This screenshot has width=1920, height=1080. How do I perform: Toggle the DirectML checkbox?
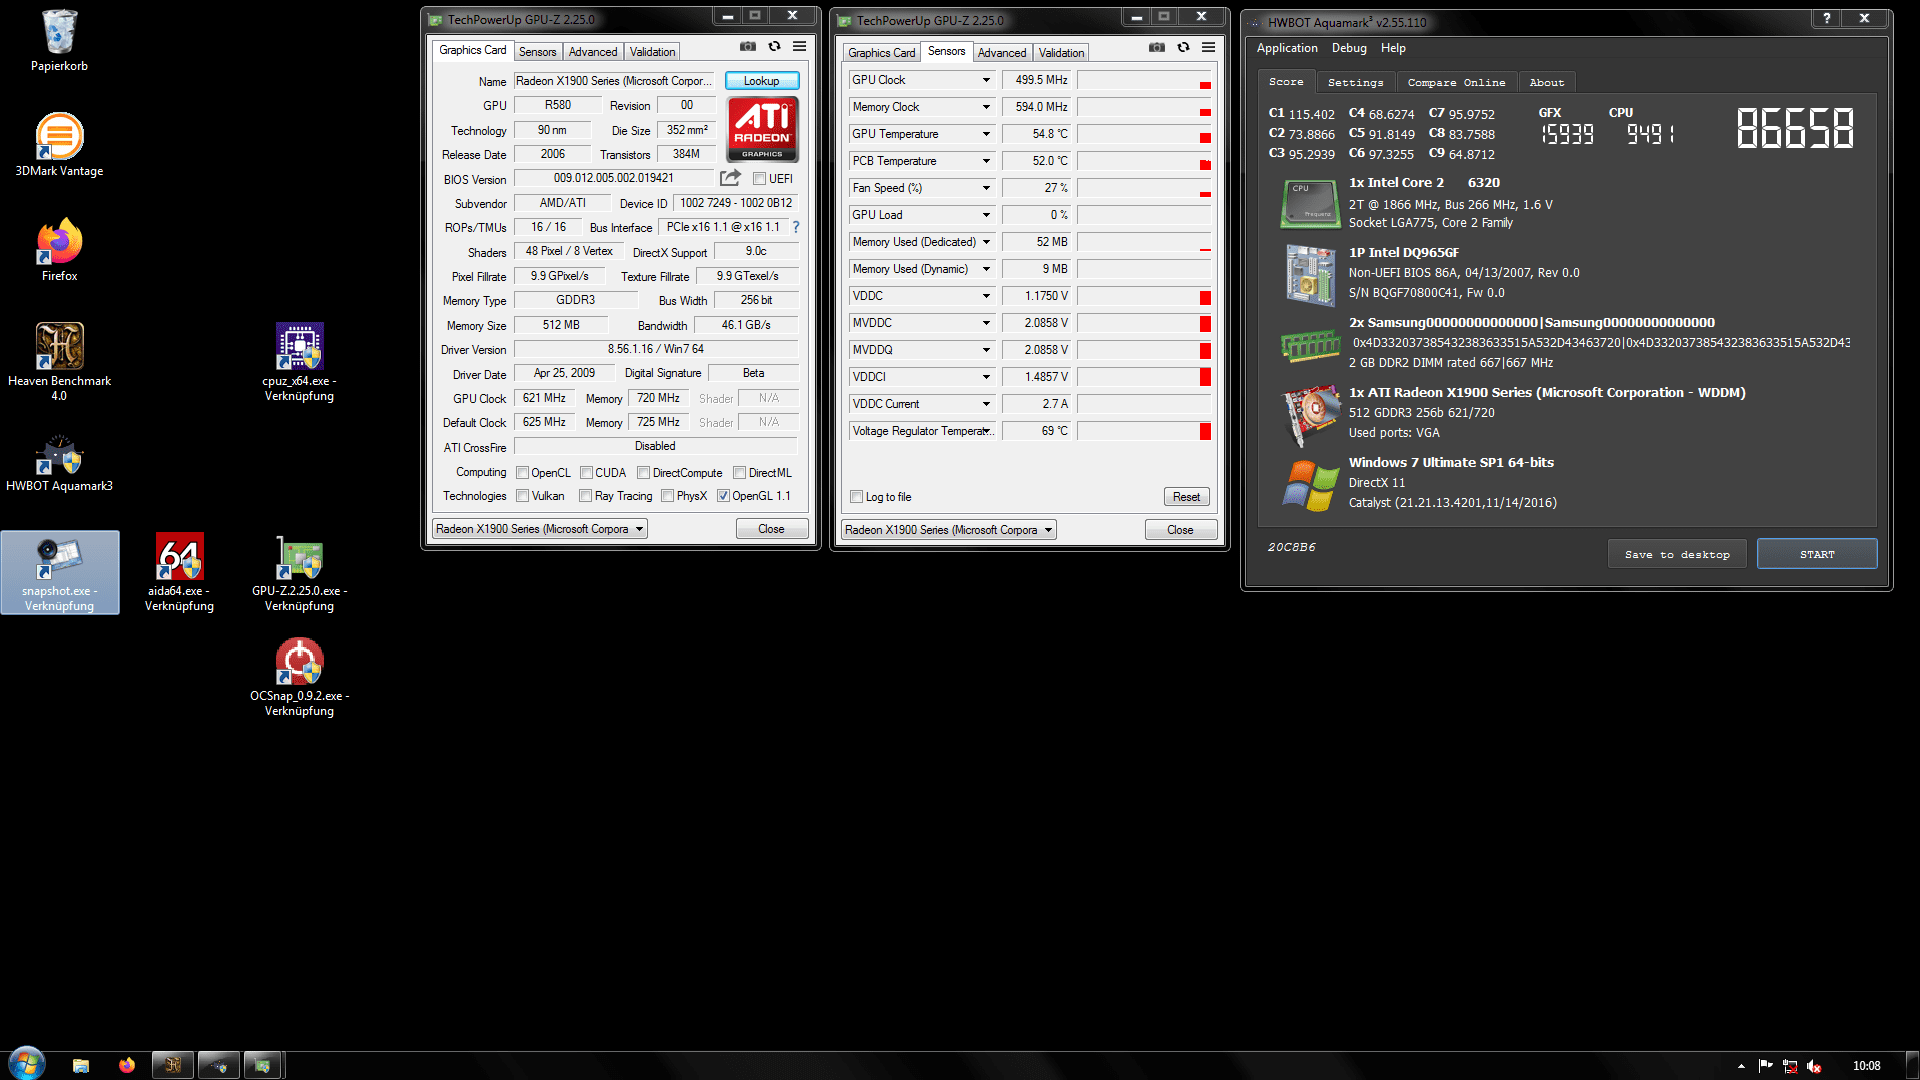739,473
